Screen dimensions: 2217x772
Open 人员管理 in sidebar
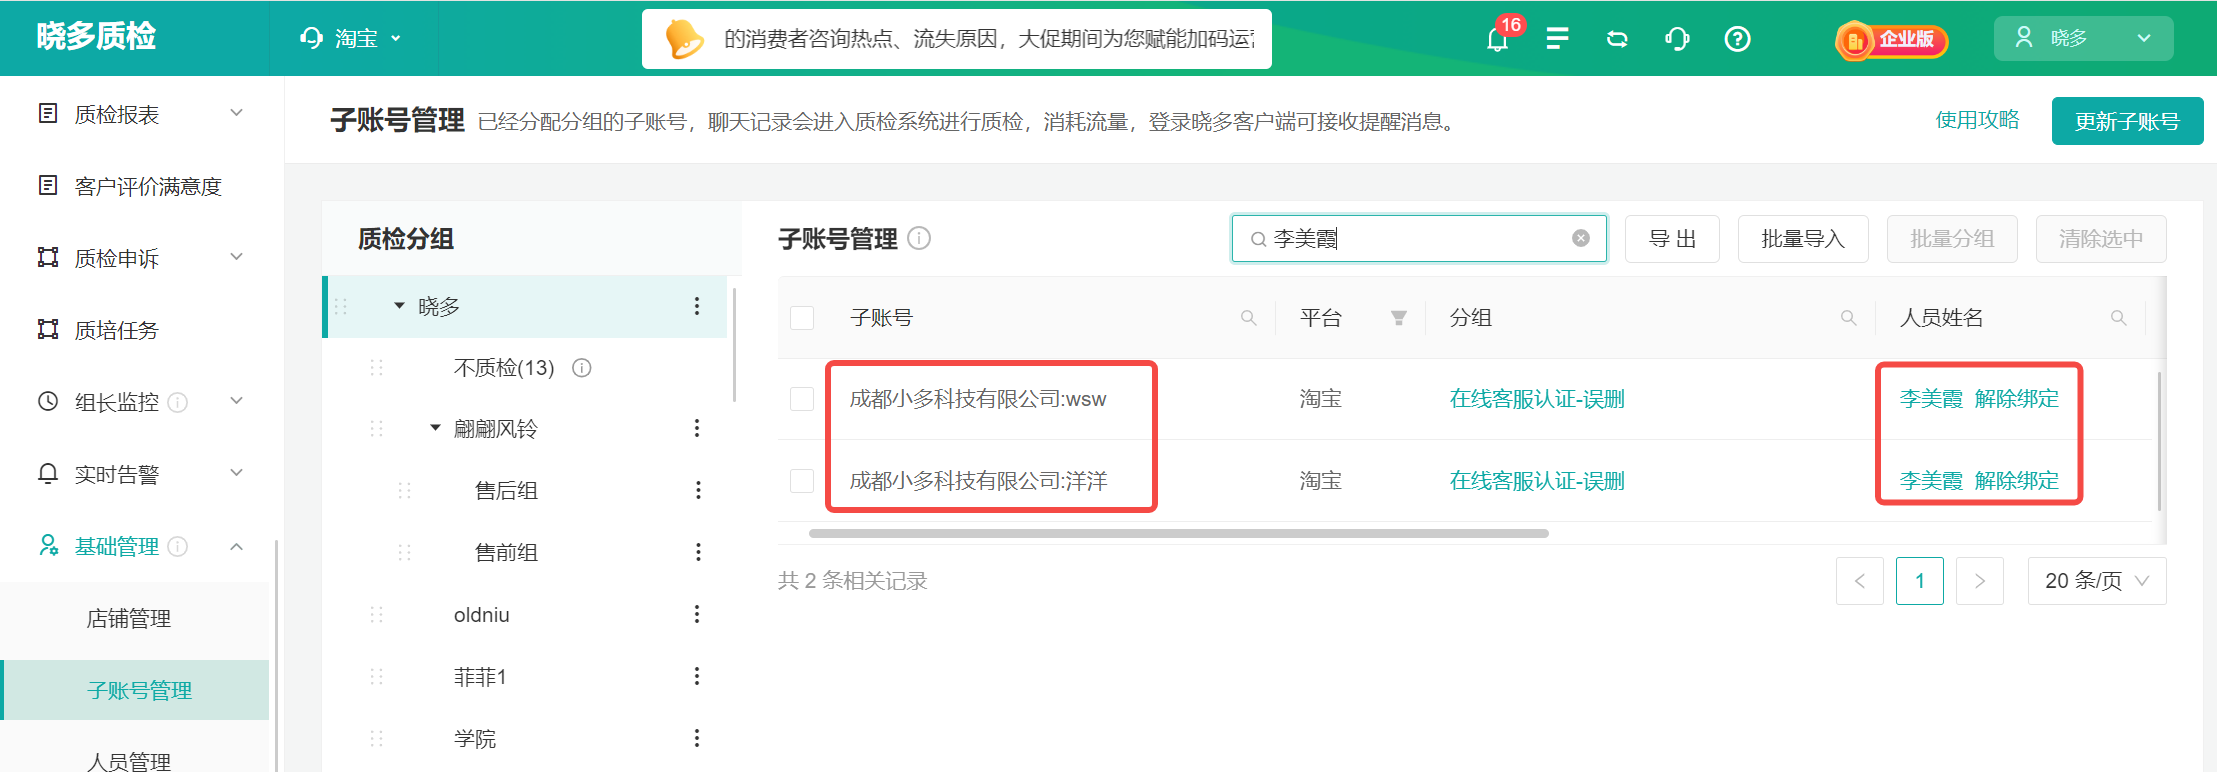[129, 760]
